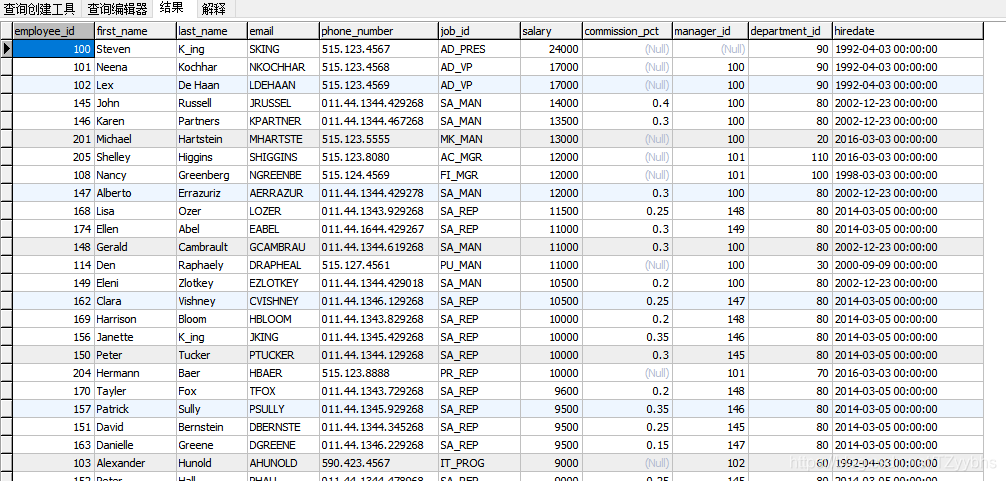Click the salary column header
Viewport: 1006px width, 481px height.
(551, 31)
